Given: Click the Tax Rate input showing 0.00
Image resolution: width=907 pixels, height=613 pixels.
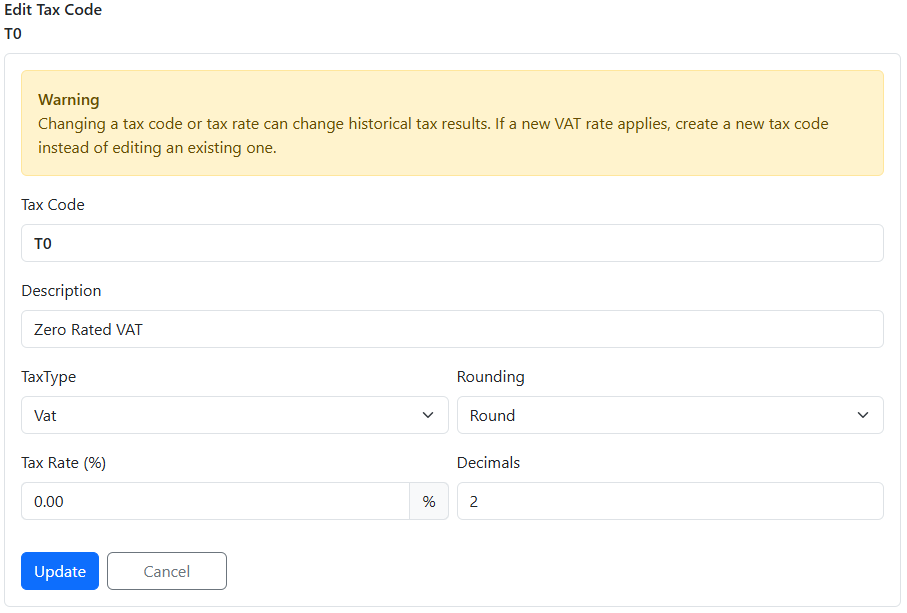Looking at the screenshot, I should 213,501.
